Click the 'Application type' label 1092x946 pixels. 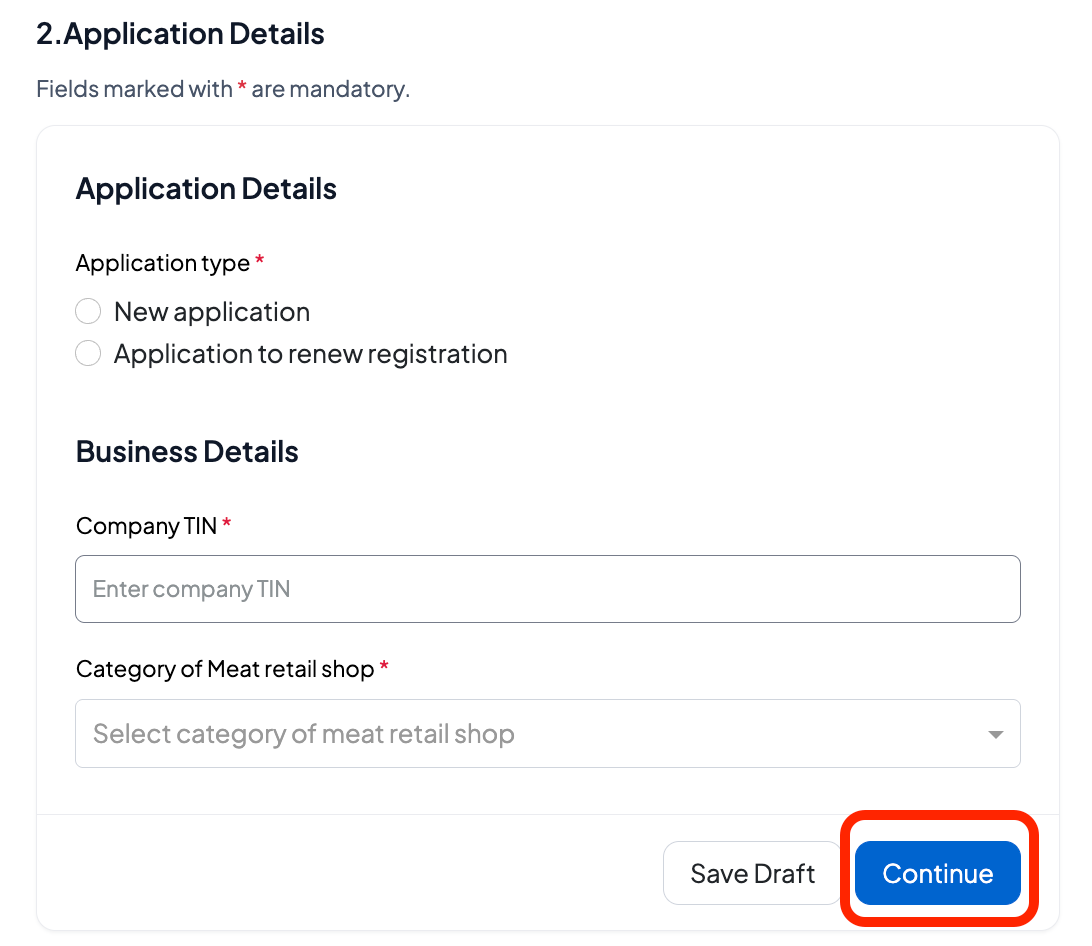(163, 263)
